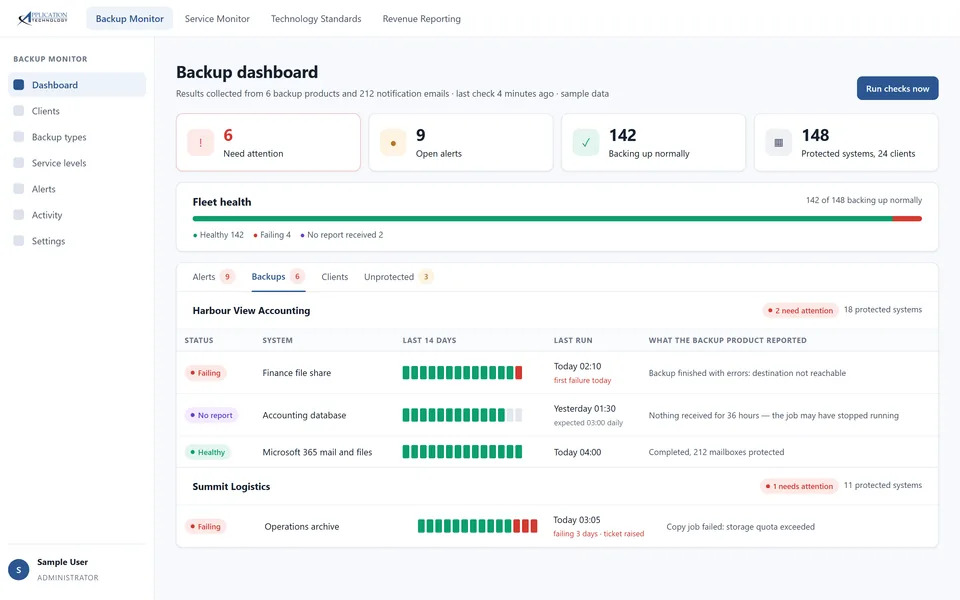This screenshot has width=960, height=600.
Task: Click the No report status badge
Action: pyautogui.click(x=211, y=415)
